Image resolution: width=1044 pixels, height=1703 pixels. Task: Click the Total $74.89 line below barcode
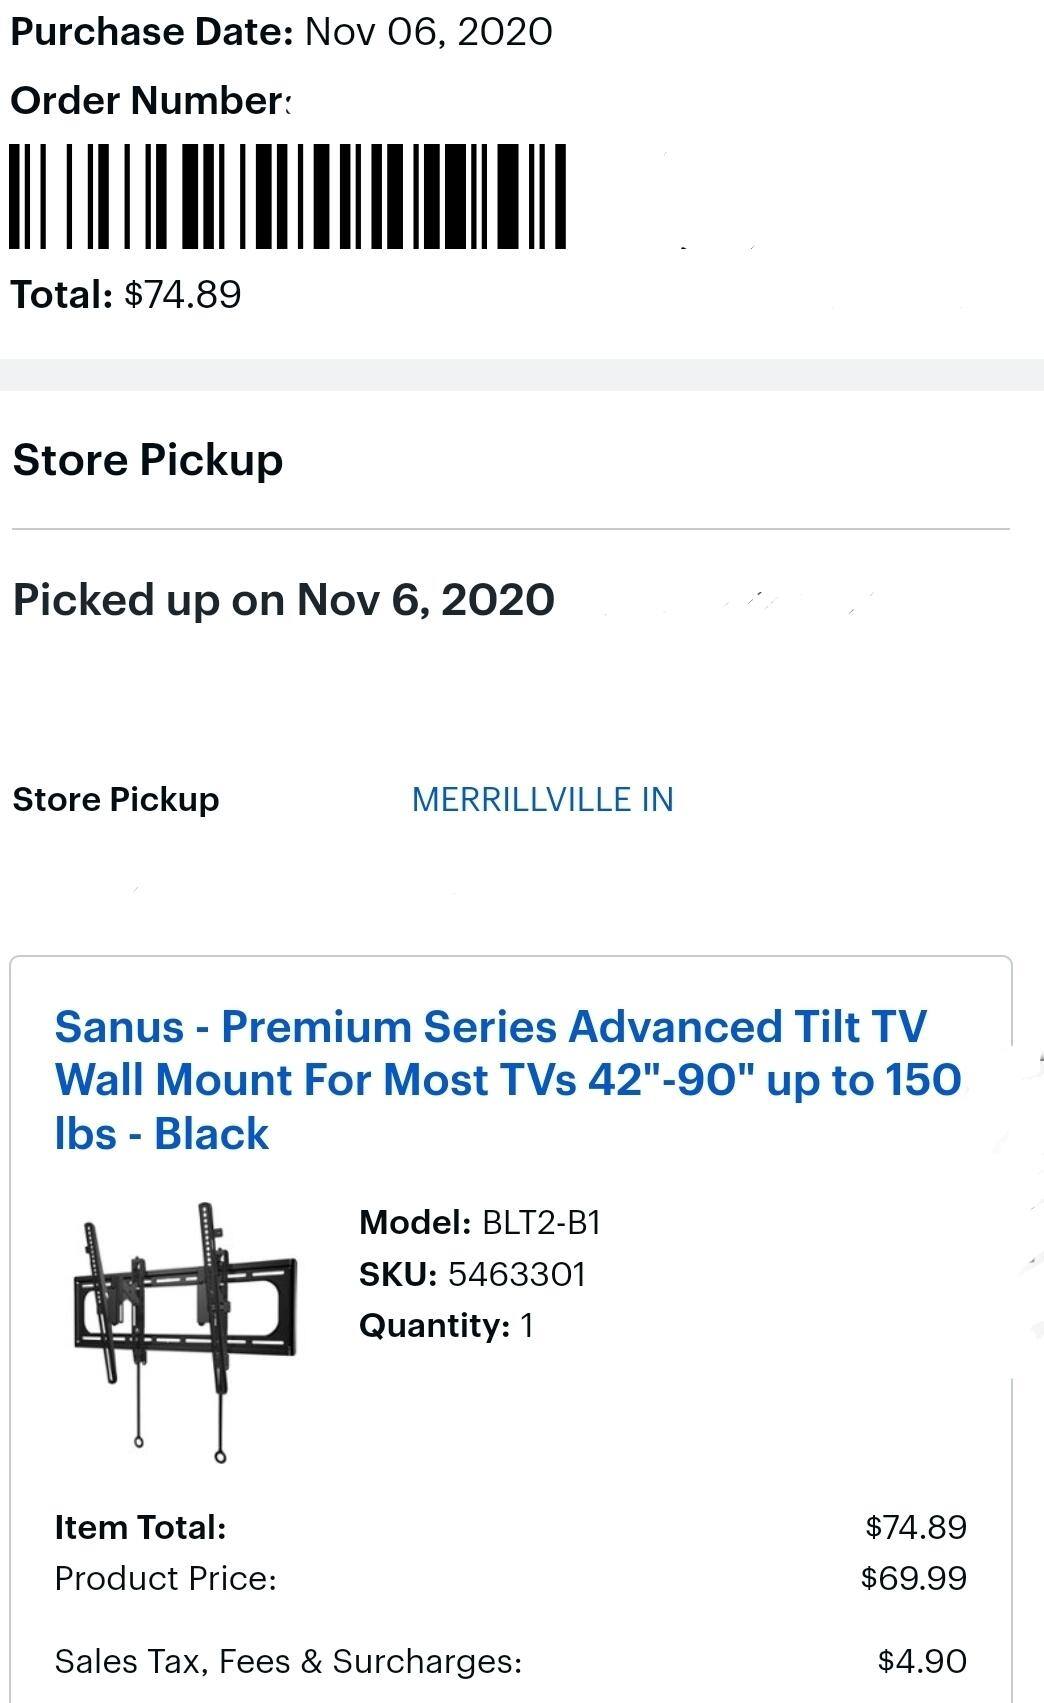(x=126, y=295)
